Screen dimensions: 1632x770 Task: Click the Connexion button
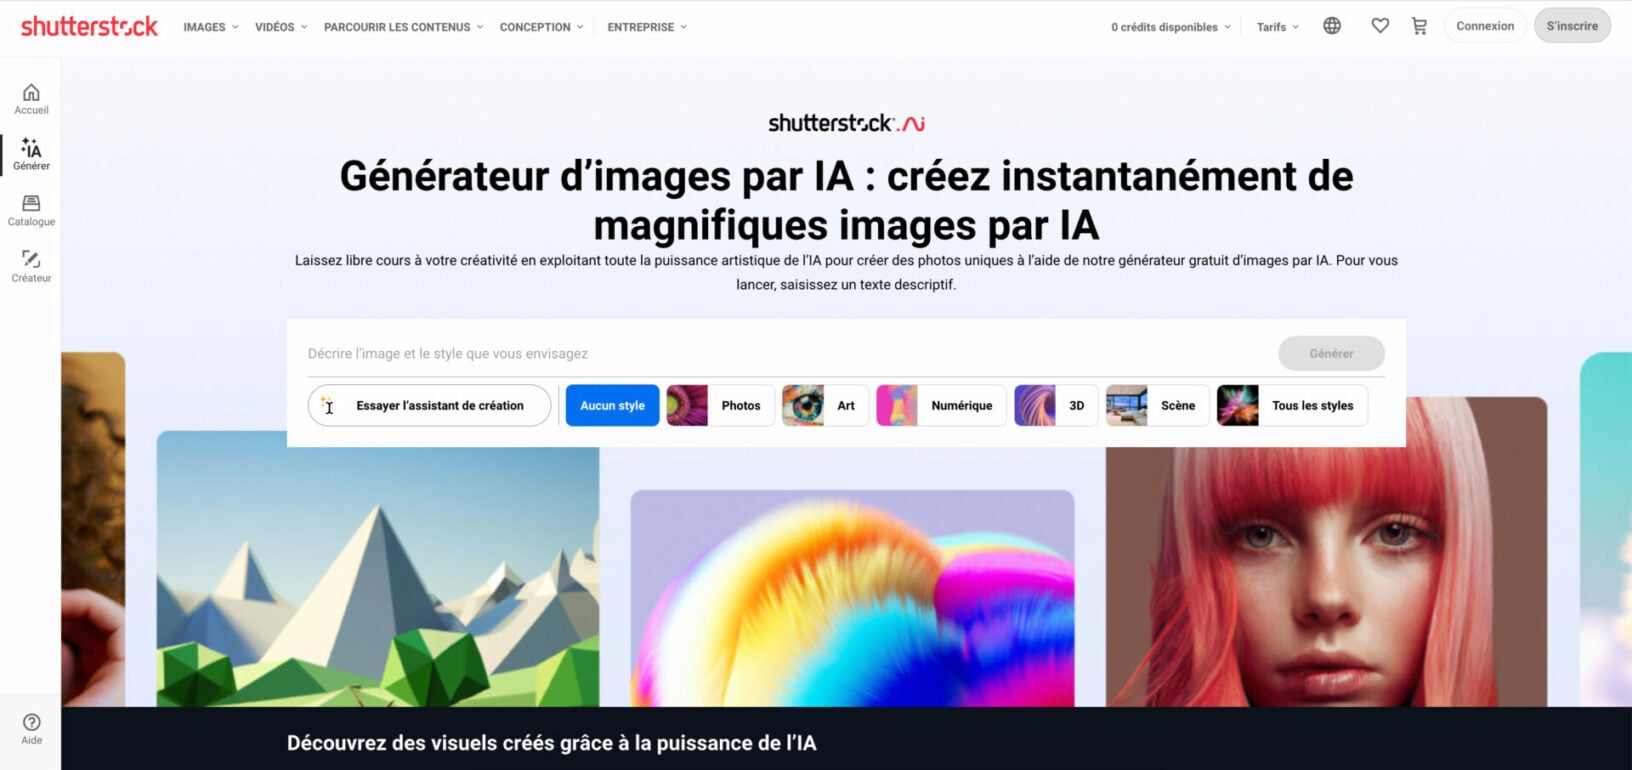point(1485,26)
